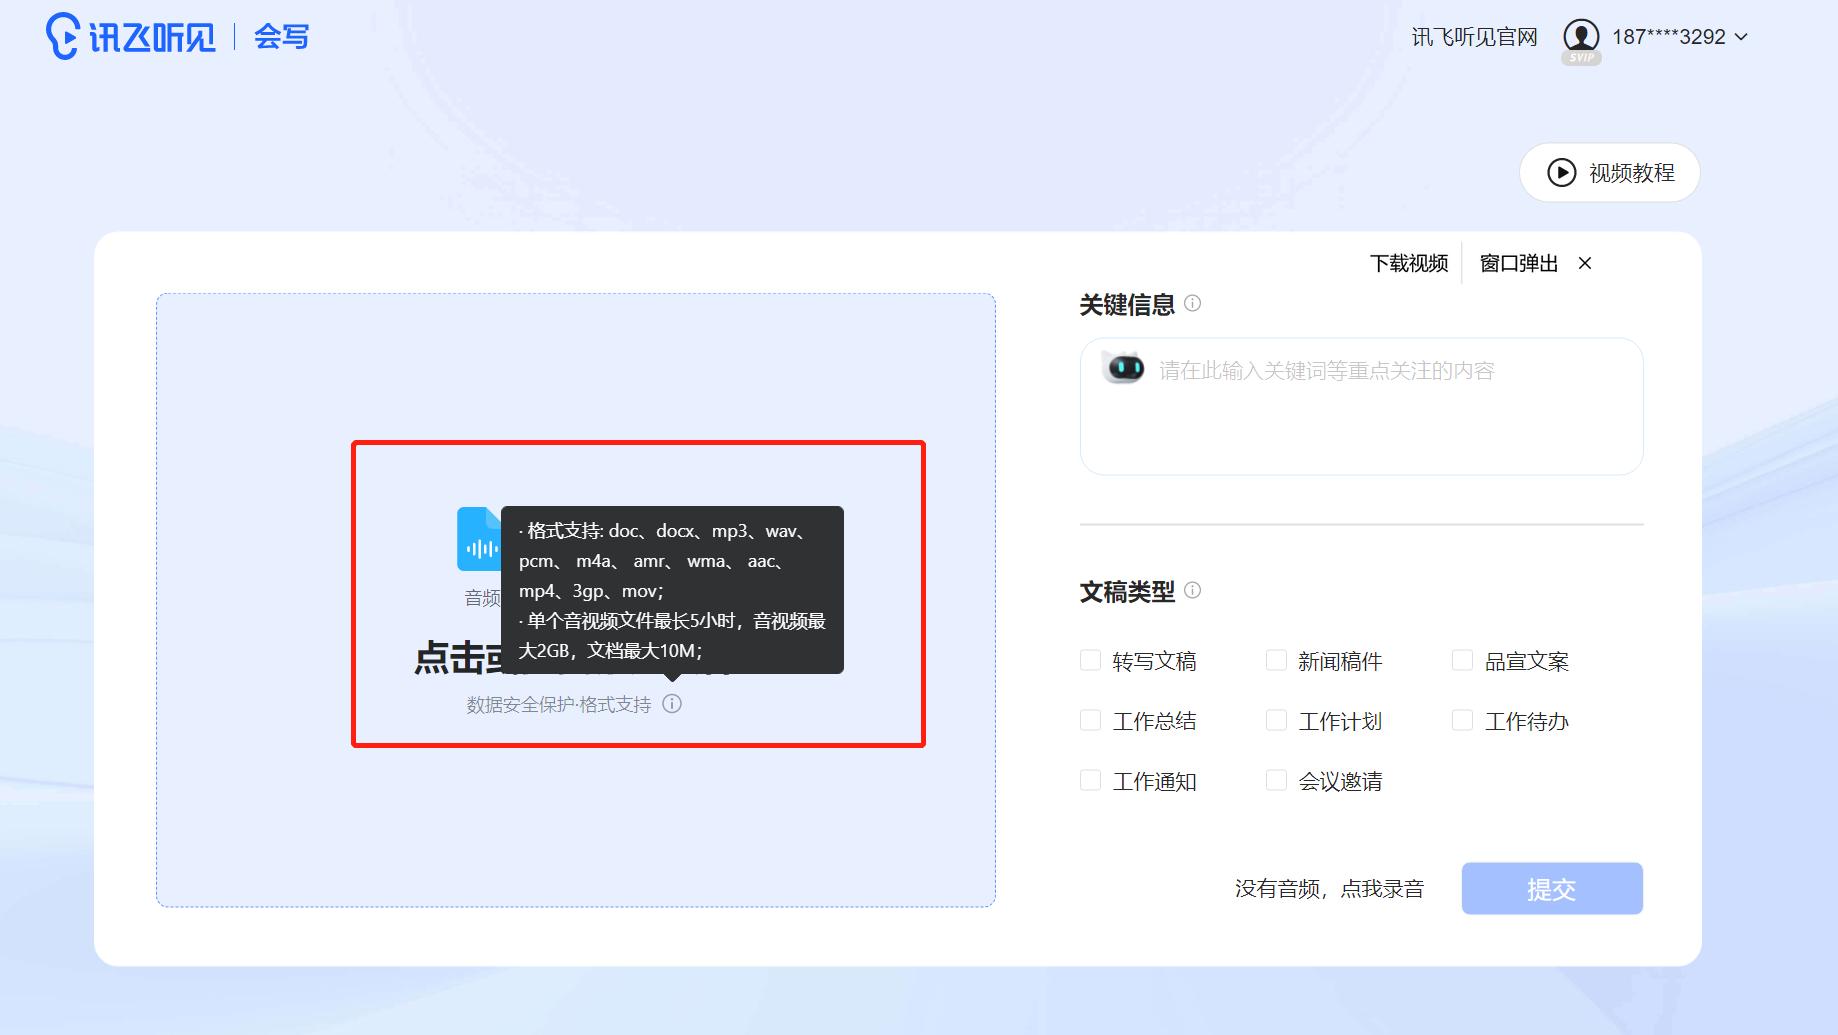This screenshot has width=1838, height=1035.
Task: Click the 讯飞听见 logo icon
Action: 63,35
